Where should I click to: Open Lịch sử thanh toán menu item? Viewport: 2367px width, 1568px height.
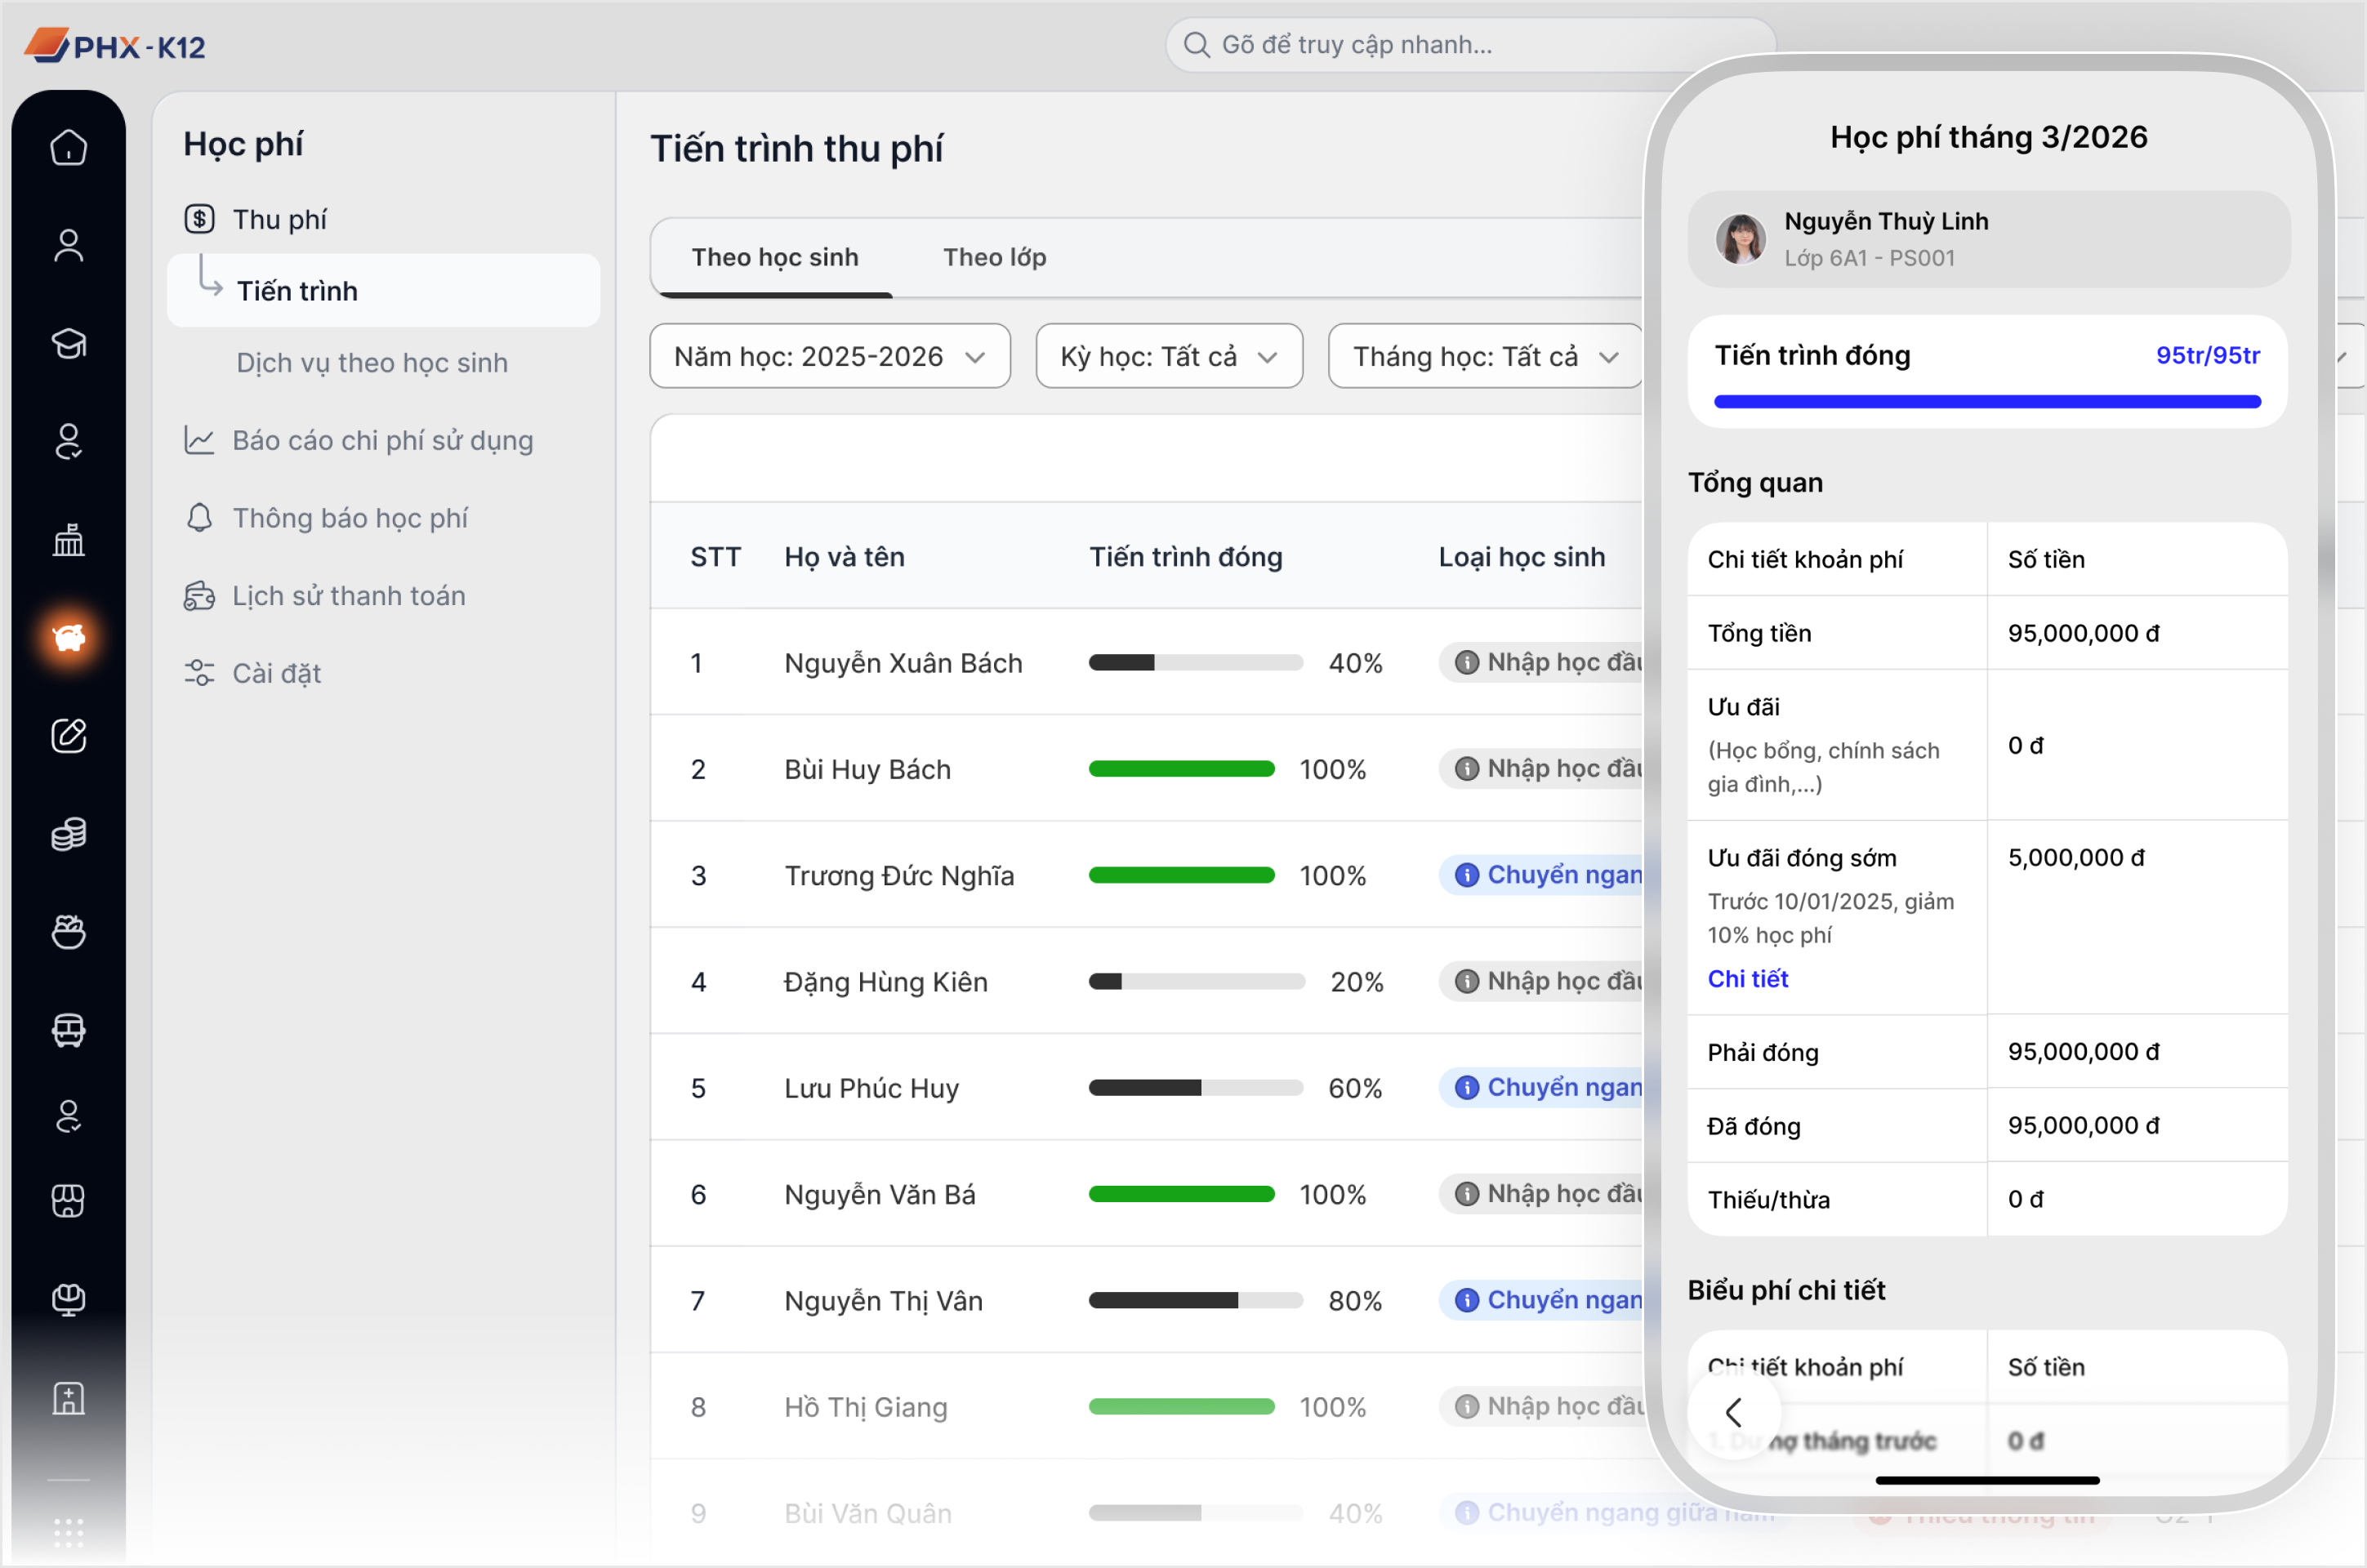pyautogui.click(x=349, y=595)
